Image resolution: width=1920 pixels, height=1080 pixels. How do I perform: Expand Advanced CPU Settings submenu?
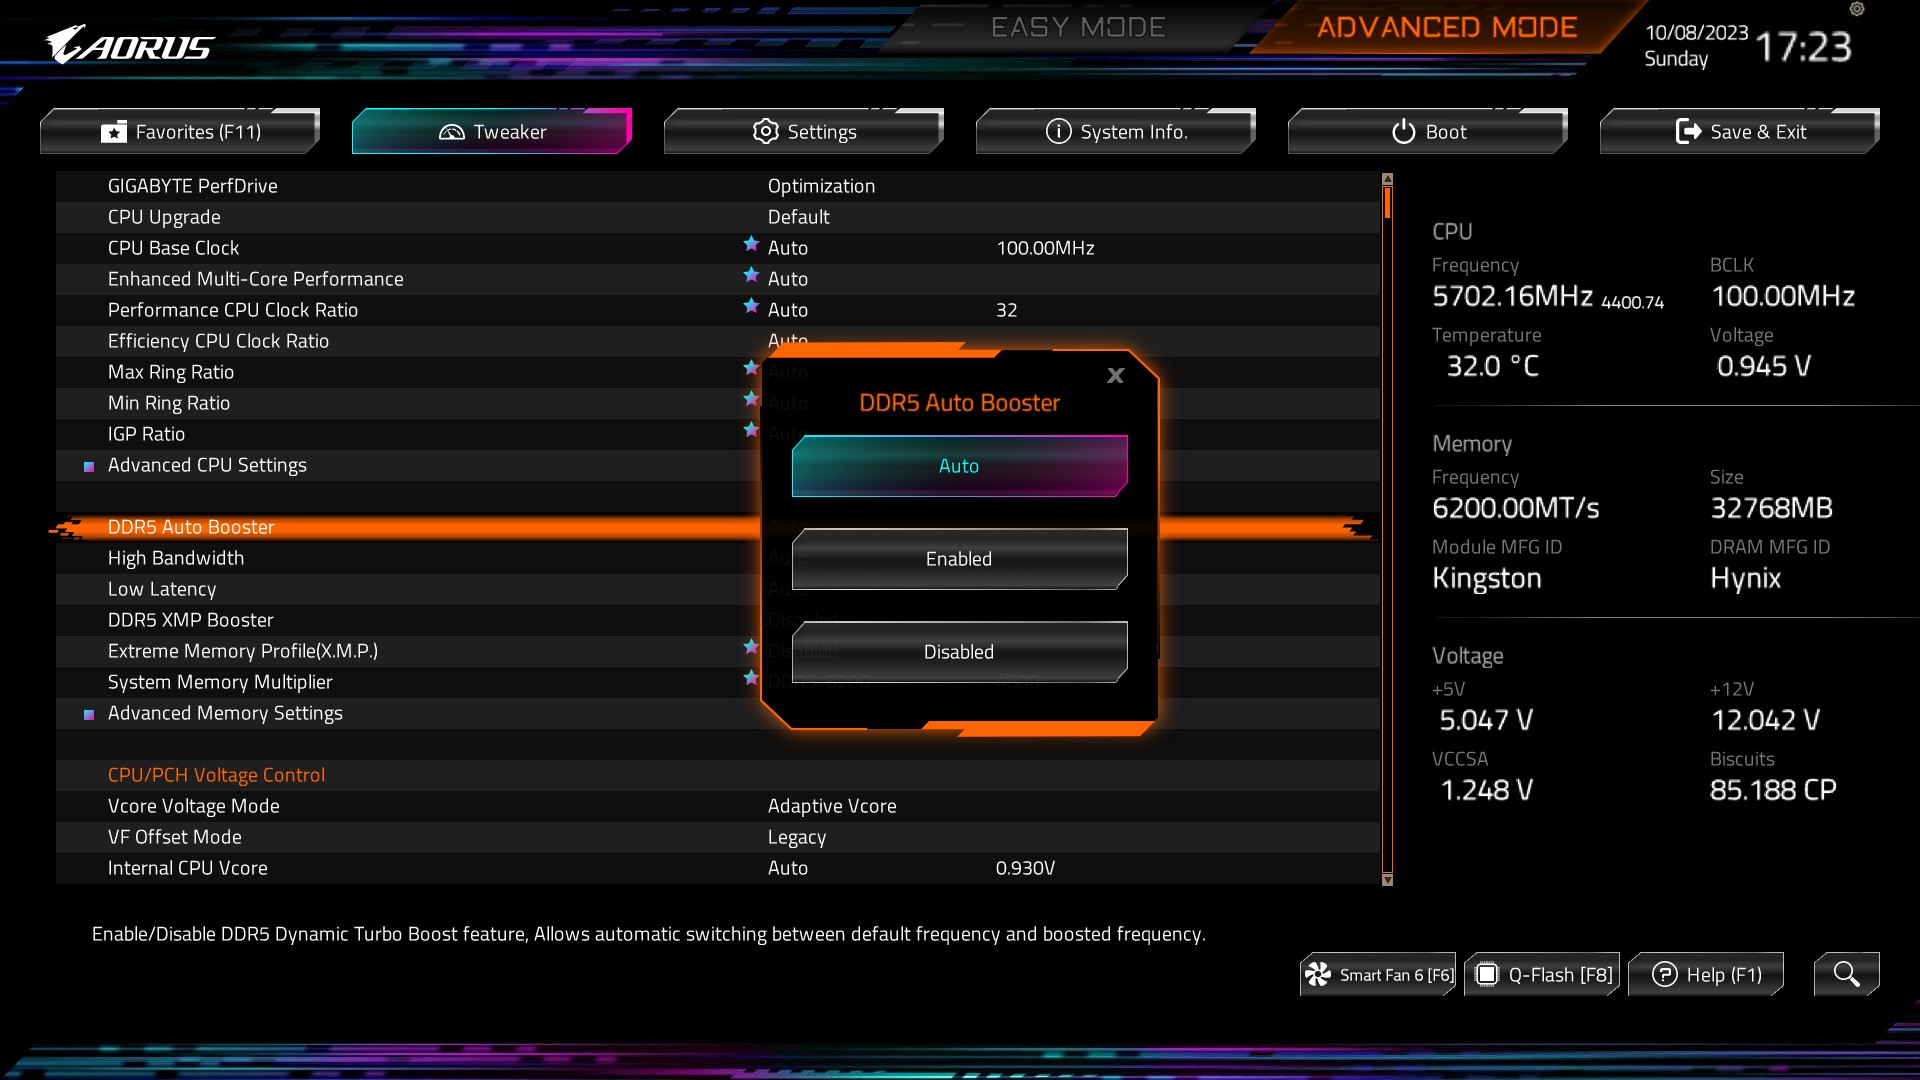tap(207, 465)
